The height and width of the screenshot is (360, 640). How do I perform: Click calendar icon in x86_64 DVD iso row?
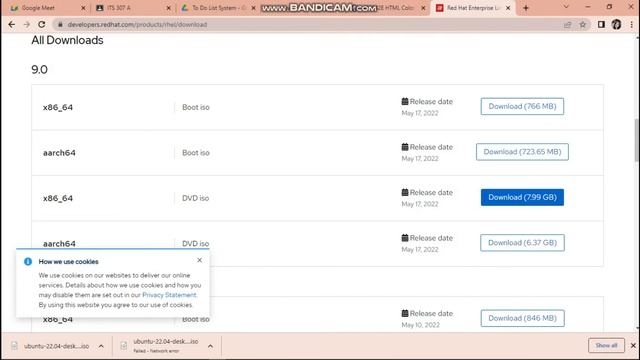(405, 192)
